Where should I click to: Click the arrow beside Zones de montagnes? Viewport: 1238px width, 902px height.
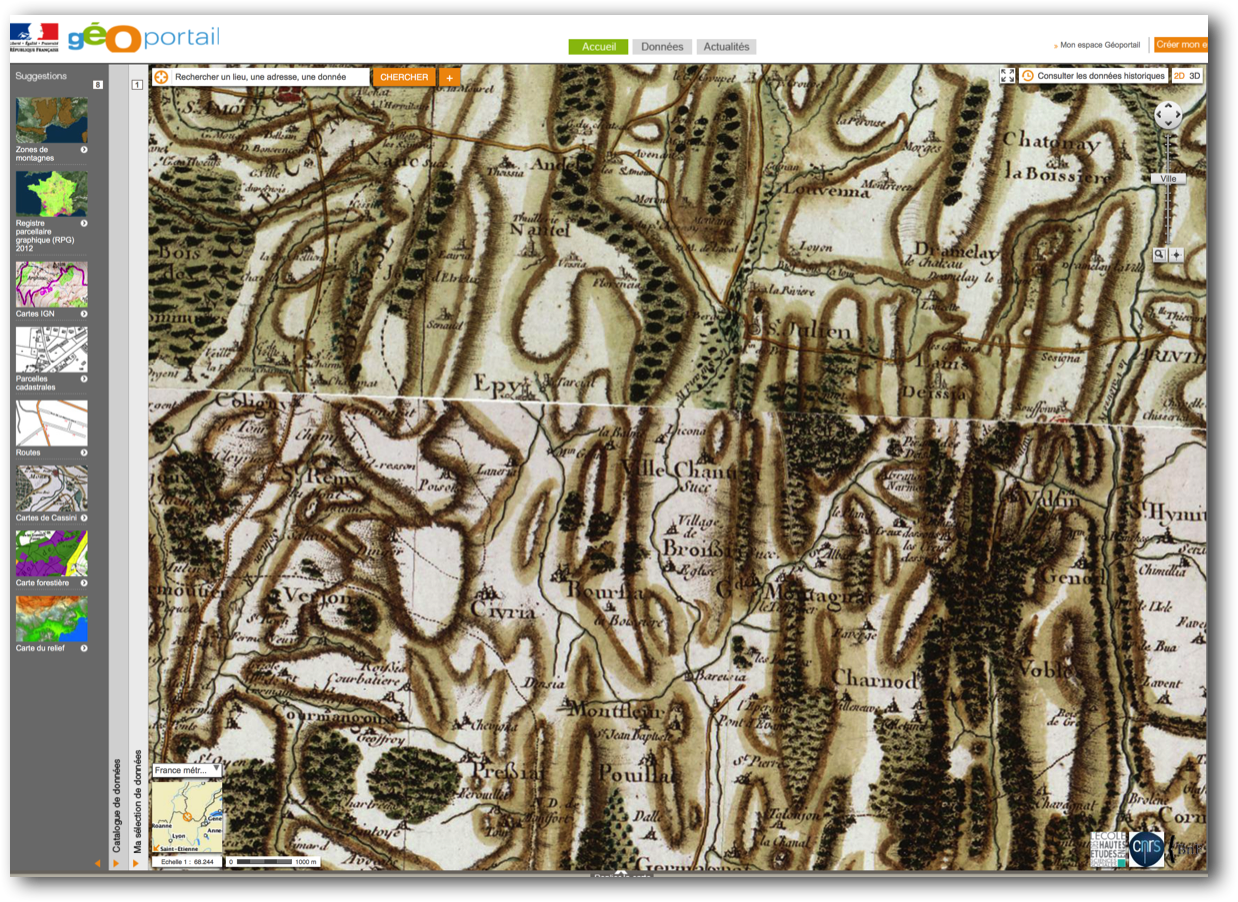[83, 150]
